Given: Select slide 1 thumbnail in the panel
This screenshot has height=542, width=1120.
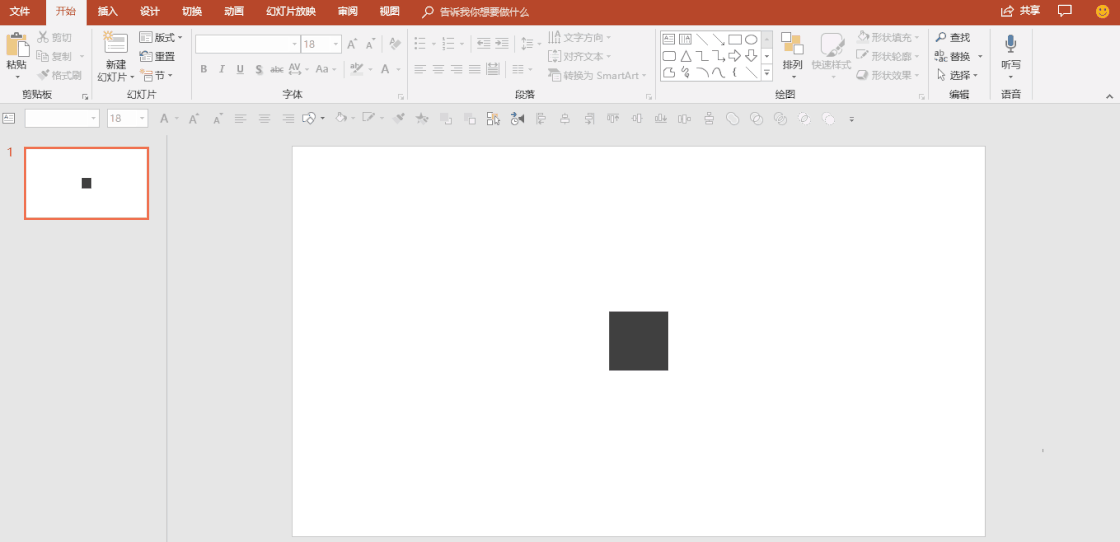Looking at the screenshot, I should point(86,183).
